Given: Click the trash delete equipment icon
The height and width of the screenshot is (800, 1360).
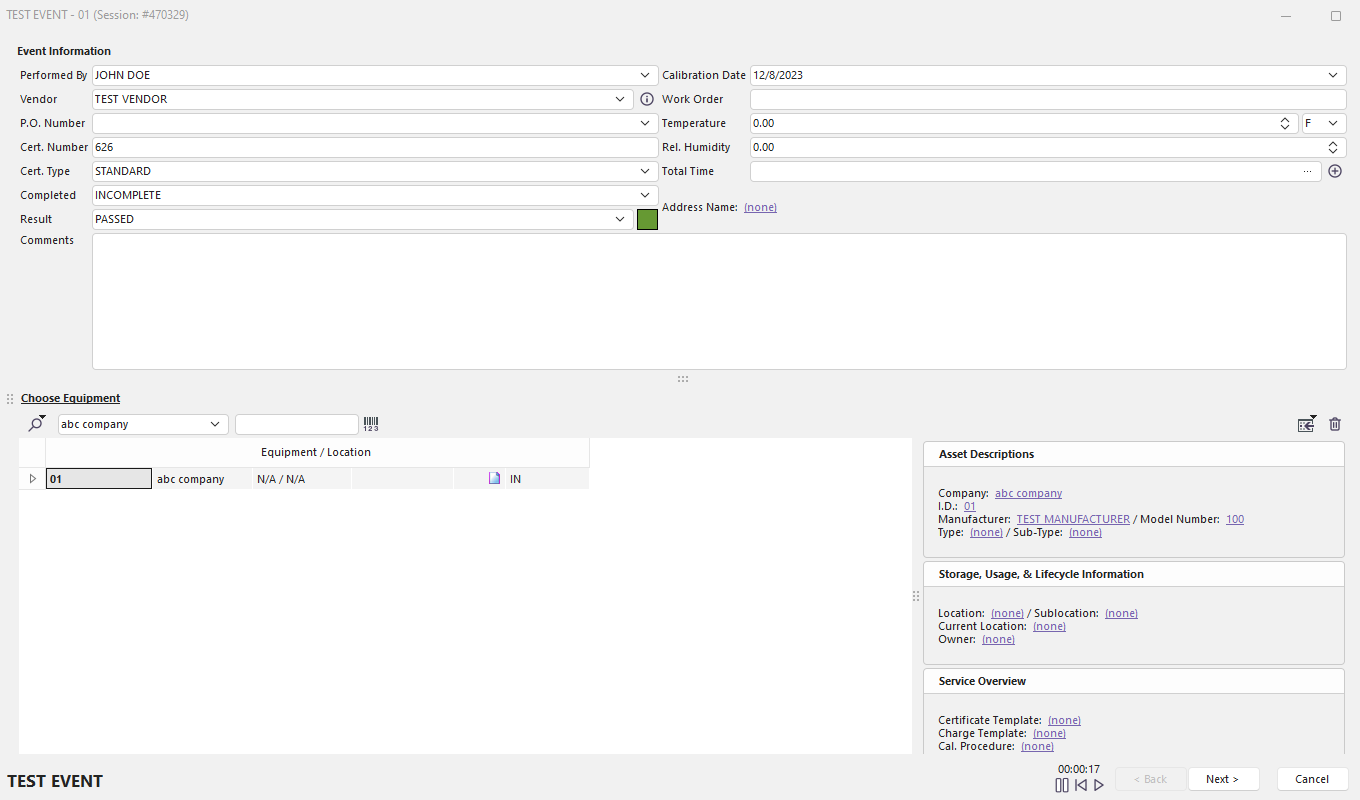Looking at the screenshot, I should coord(1334,424).
